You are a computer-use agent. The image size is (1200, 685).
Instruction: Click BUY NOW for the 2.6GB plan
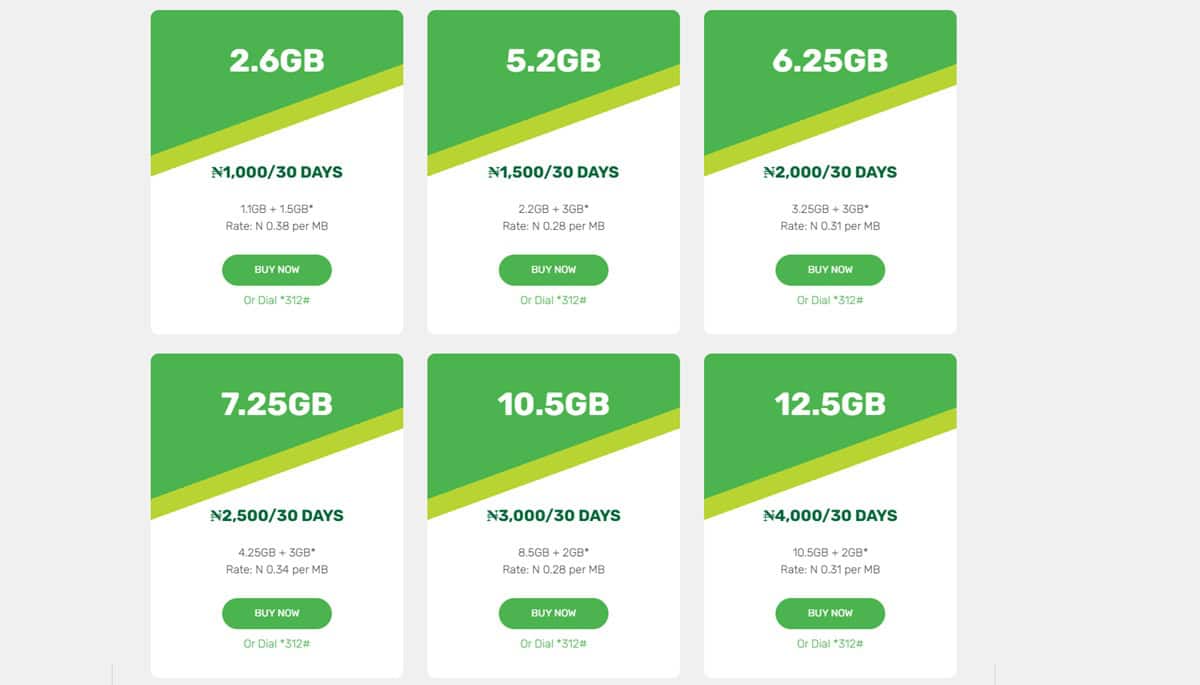click(276, 270)
